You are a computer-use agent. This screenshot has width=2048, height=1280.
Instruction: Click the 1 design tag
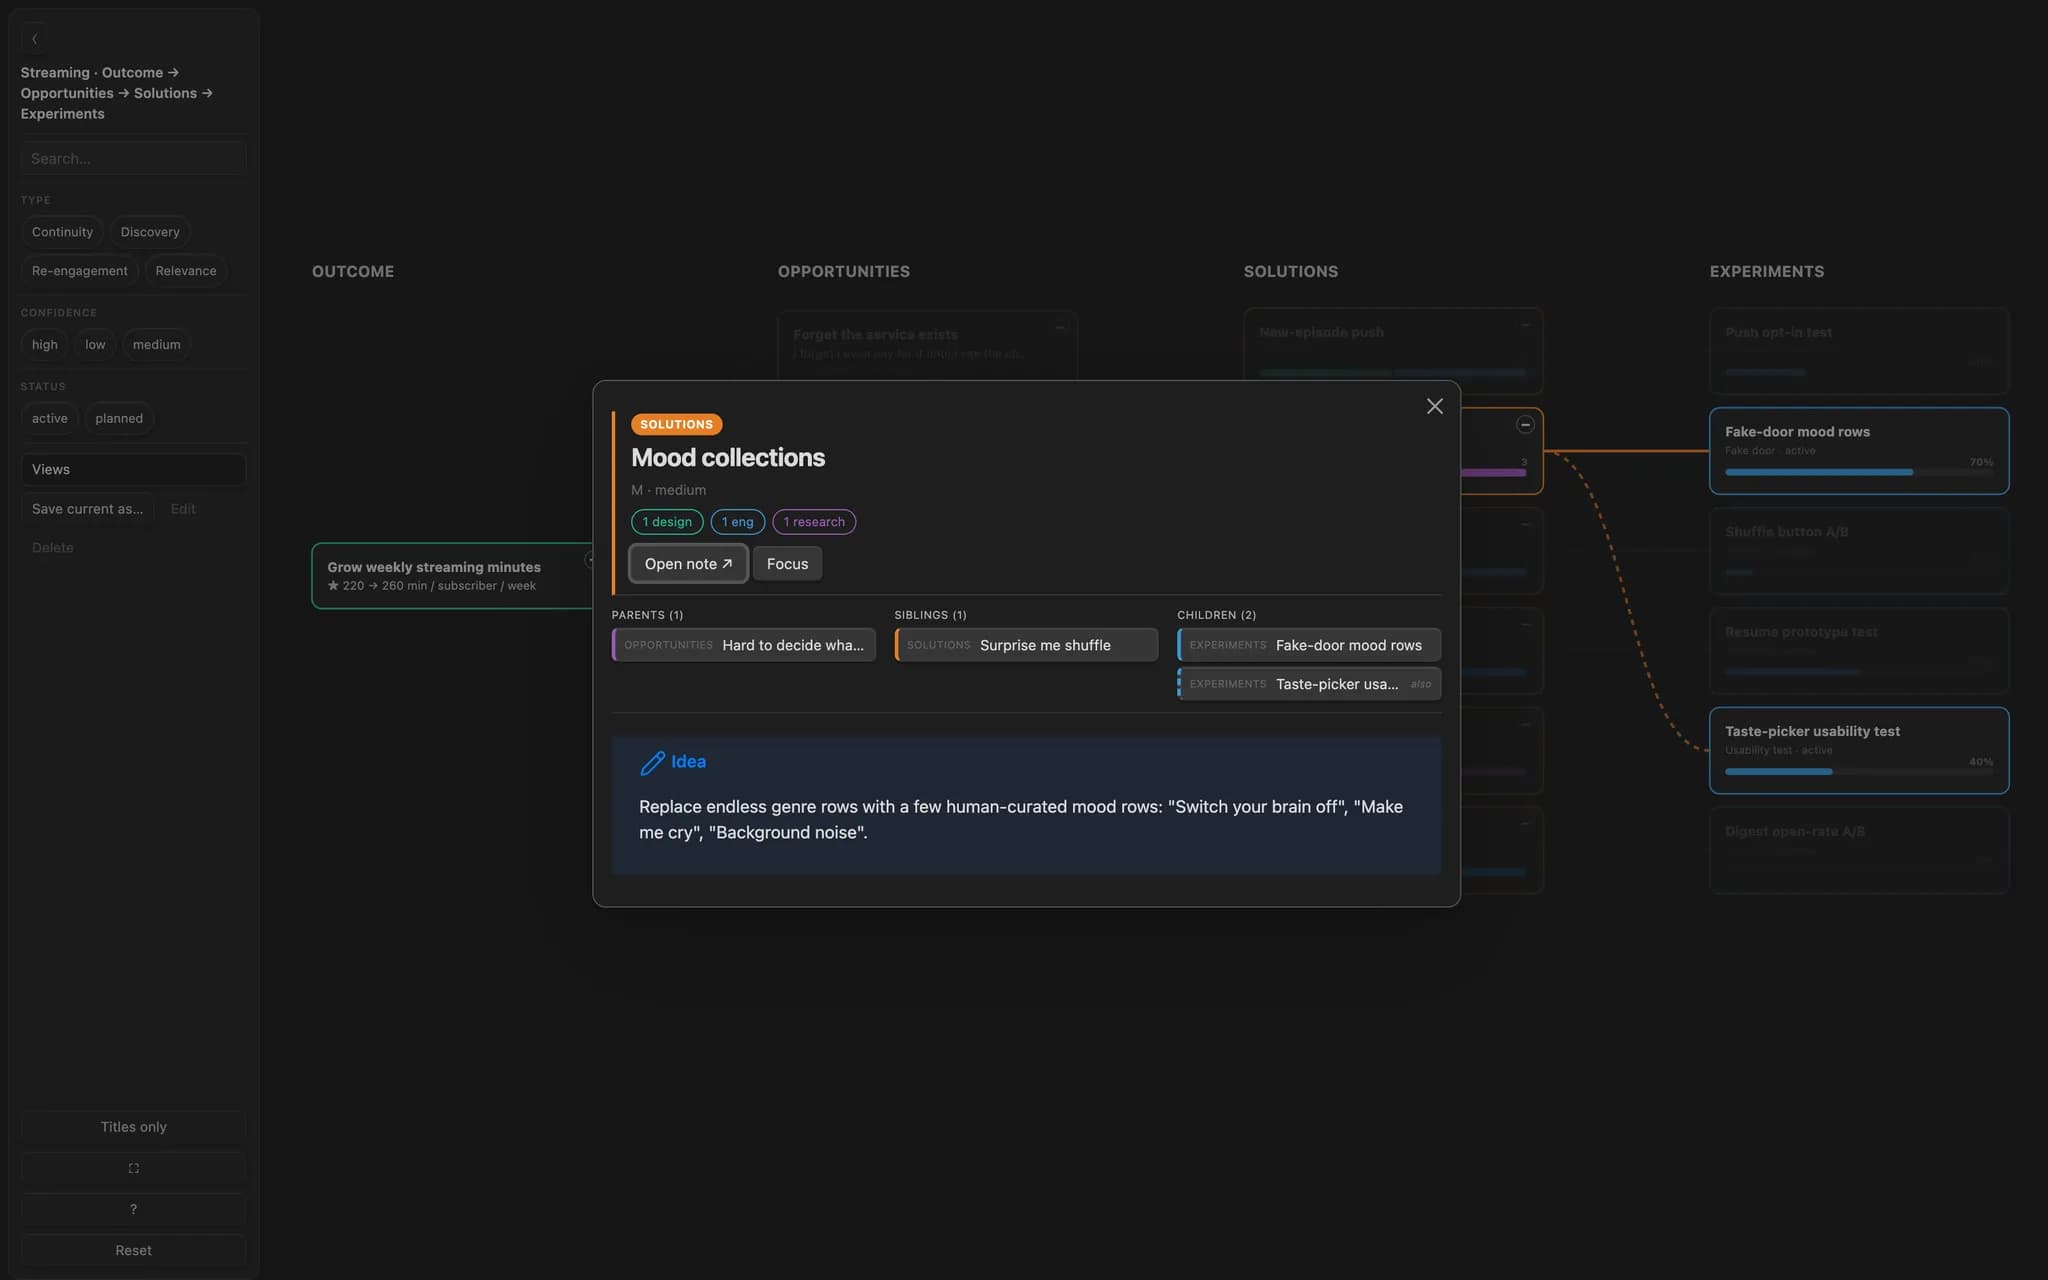667,522
